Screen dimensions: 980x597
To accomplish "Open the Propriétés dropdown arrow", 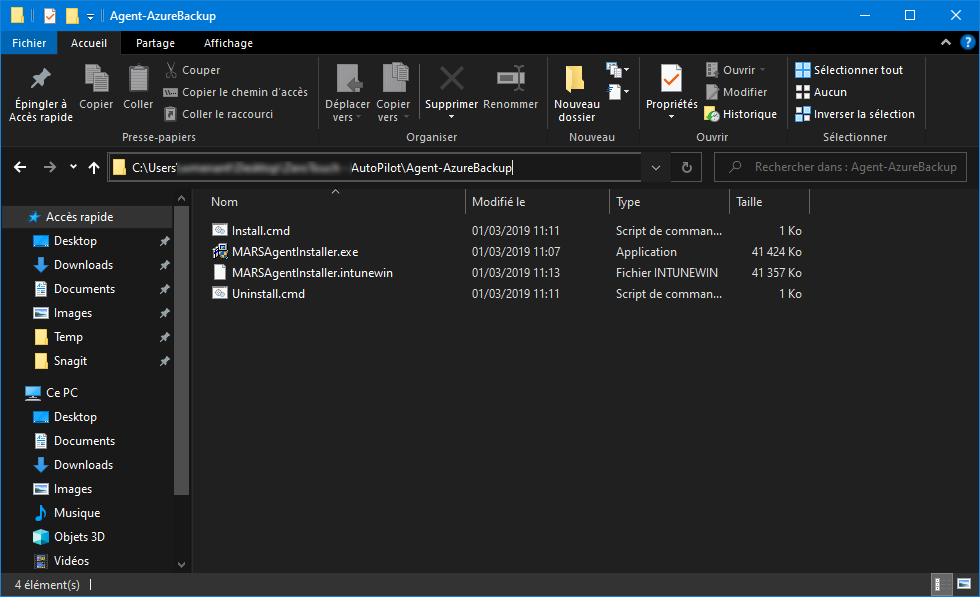I will [671, 117].
